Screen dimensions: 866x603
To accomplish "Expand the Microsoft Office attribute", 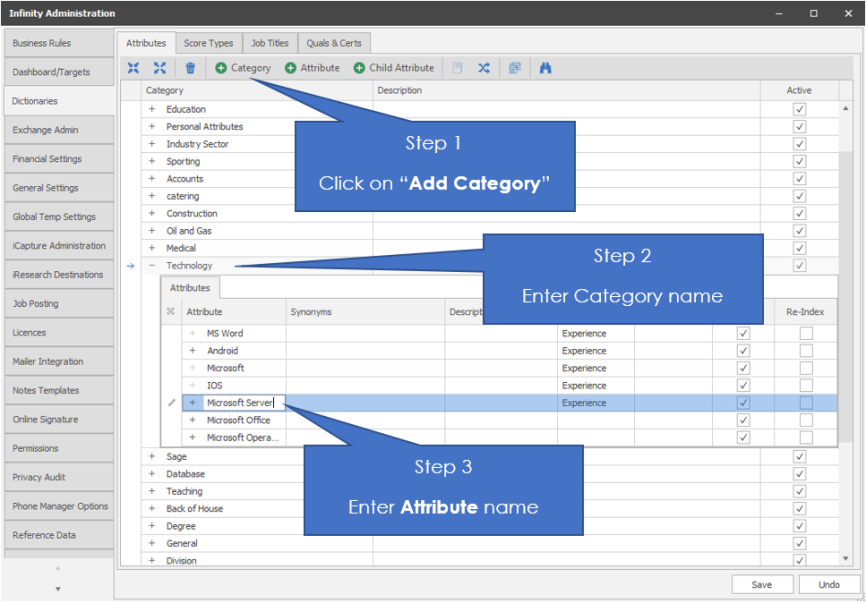I will 192,420.
